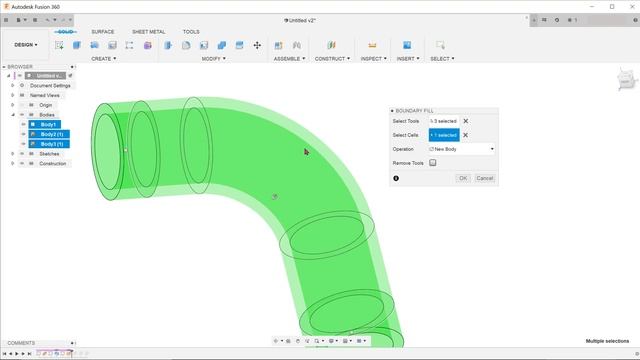Open the ASSEMBLE dropdown menu

click(289, 59)
